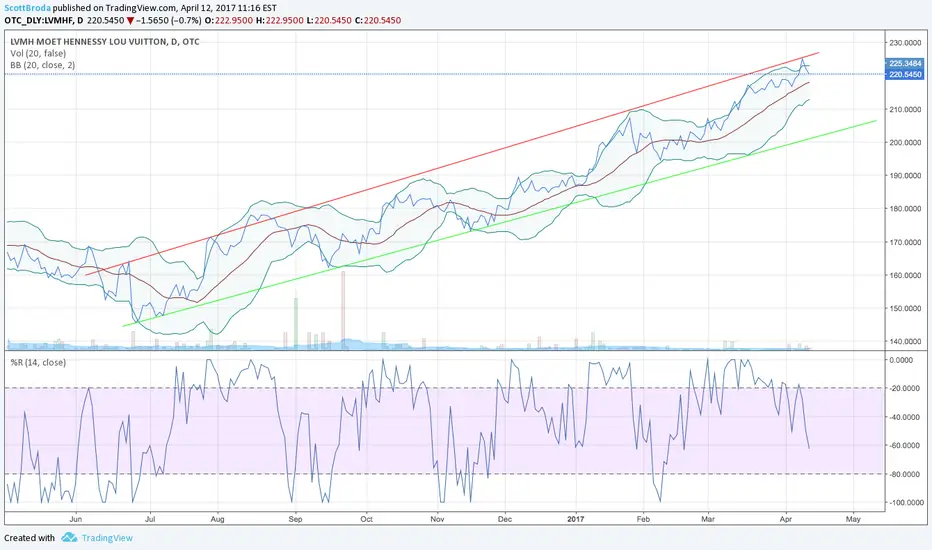Select the Vol (20, false) indicator label
This screenshot has width=932, height=550.
38,54
